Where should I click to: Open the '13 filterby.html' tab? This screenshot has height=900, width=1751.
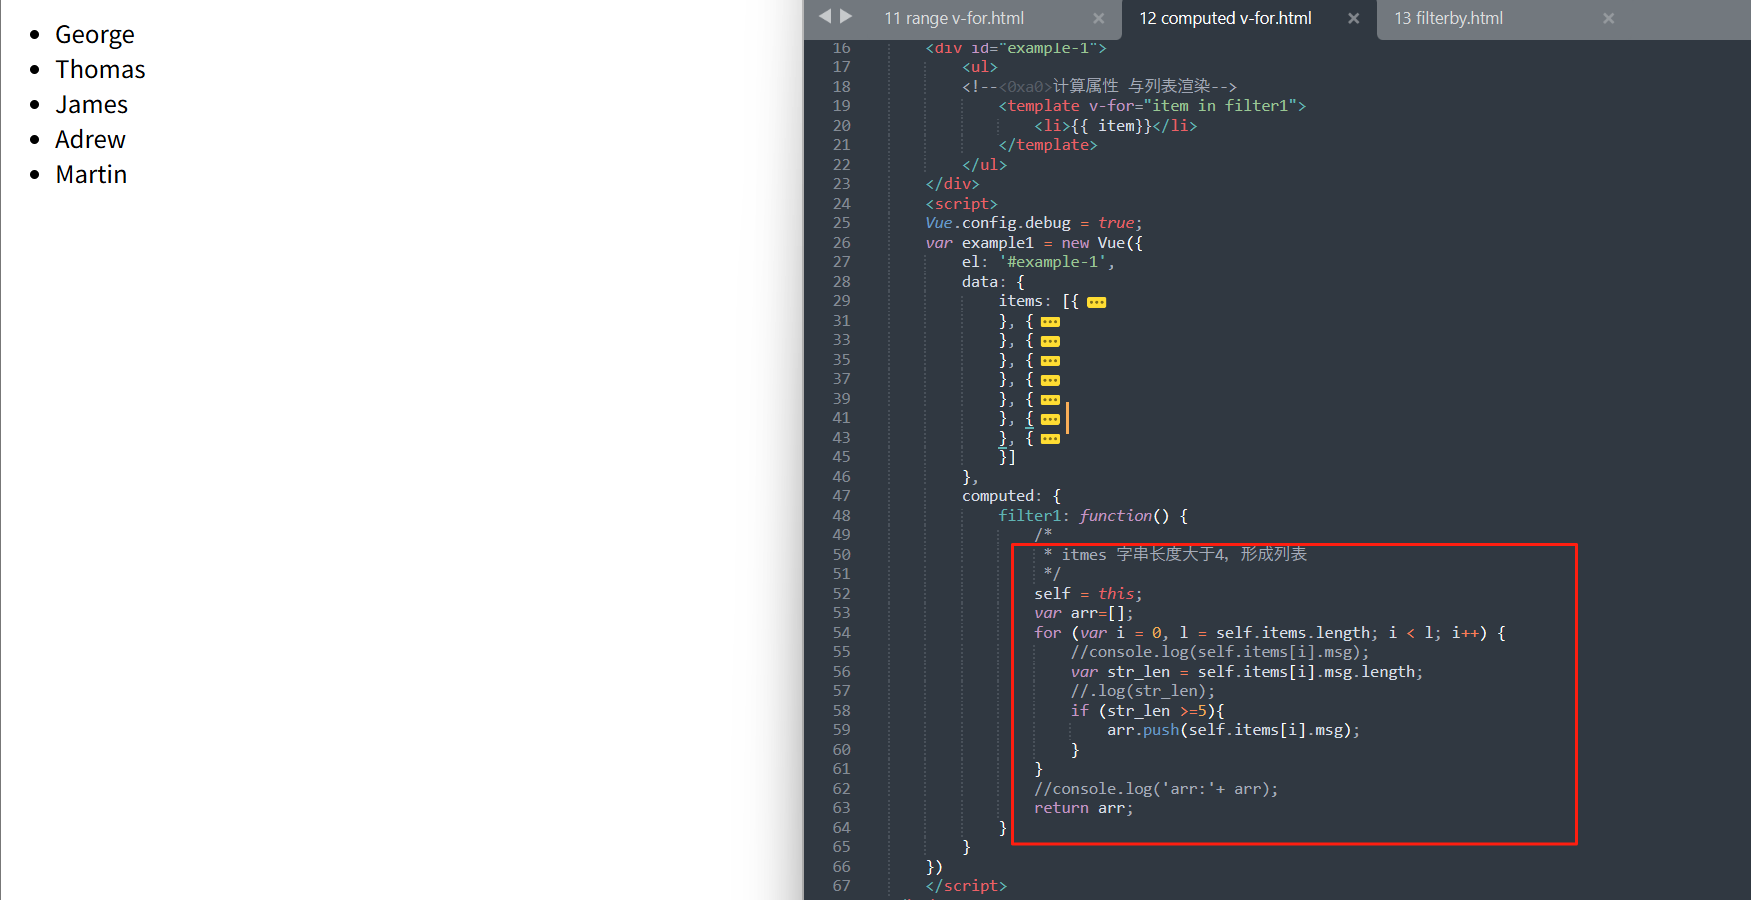point(1448,18)
